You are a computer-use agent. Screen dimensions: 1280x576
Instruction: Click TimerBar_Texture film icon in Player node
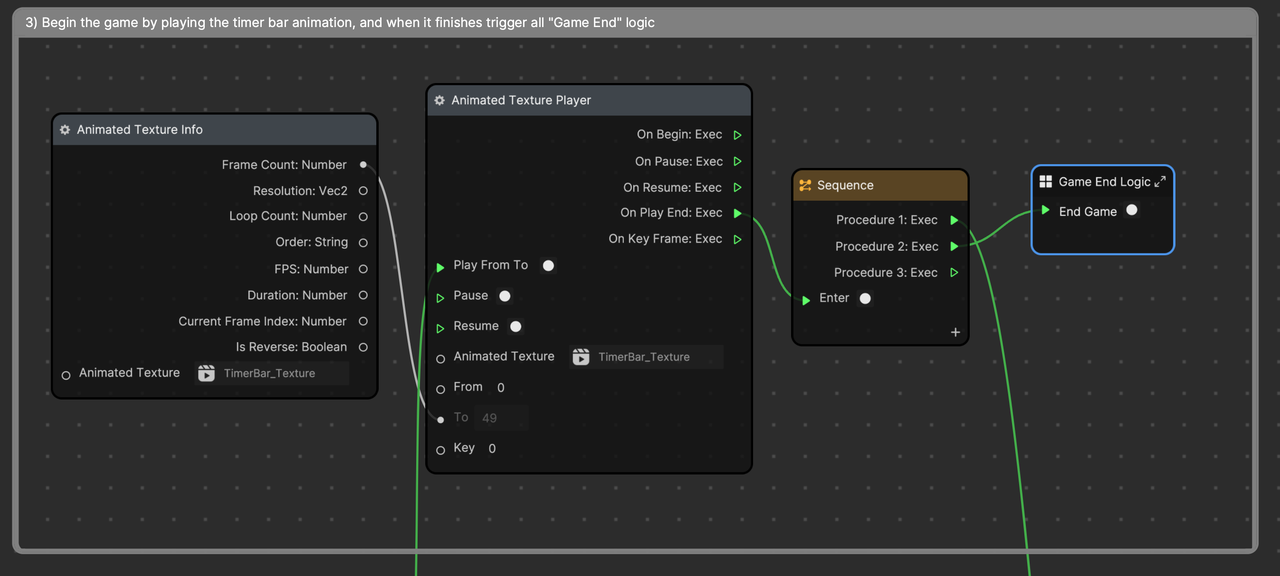point(581,357)
